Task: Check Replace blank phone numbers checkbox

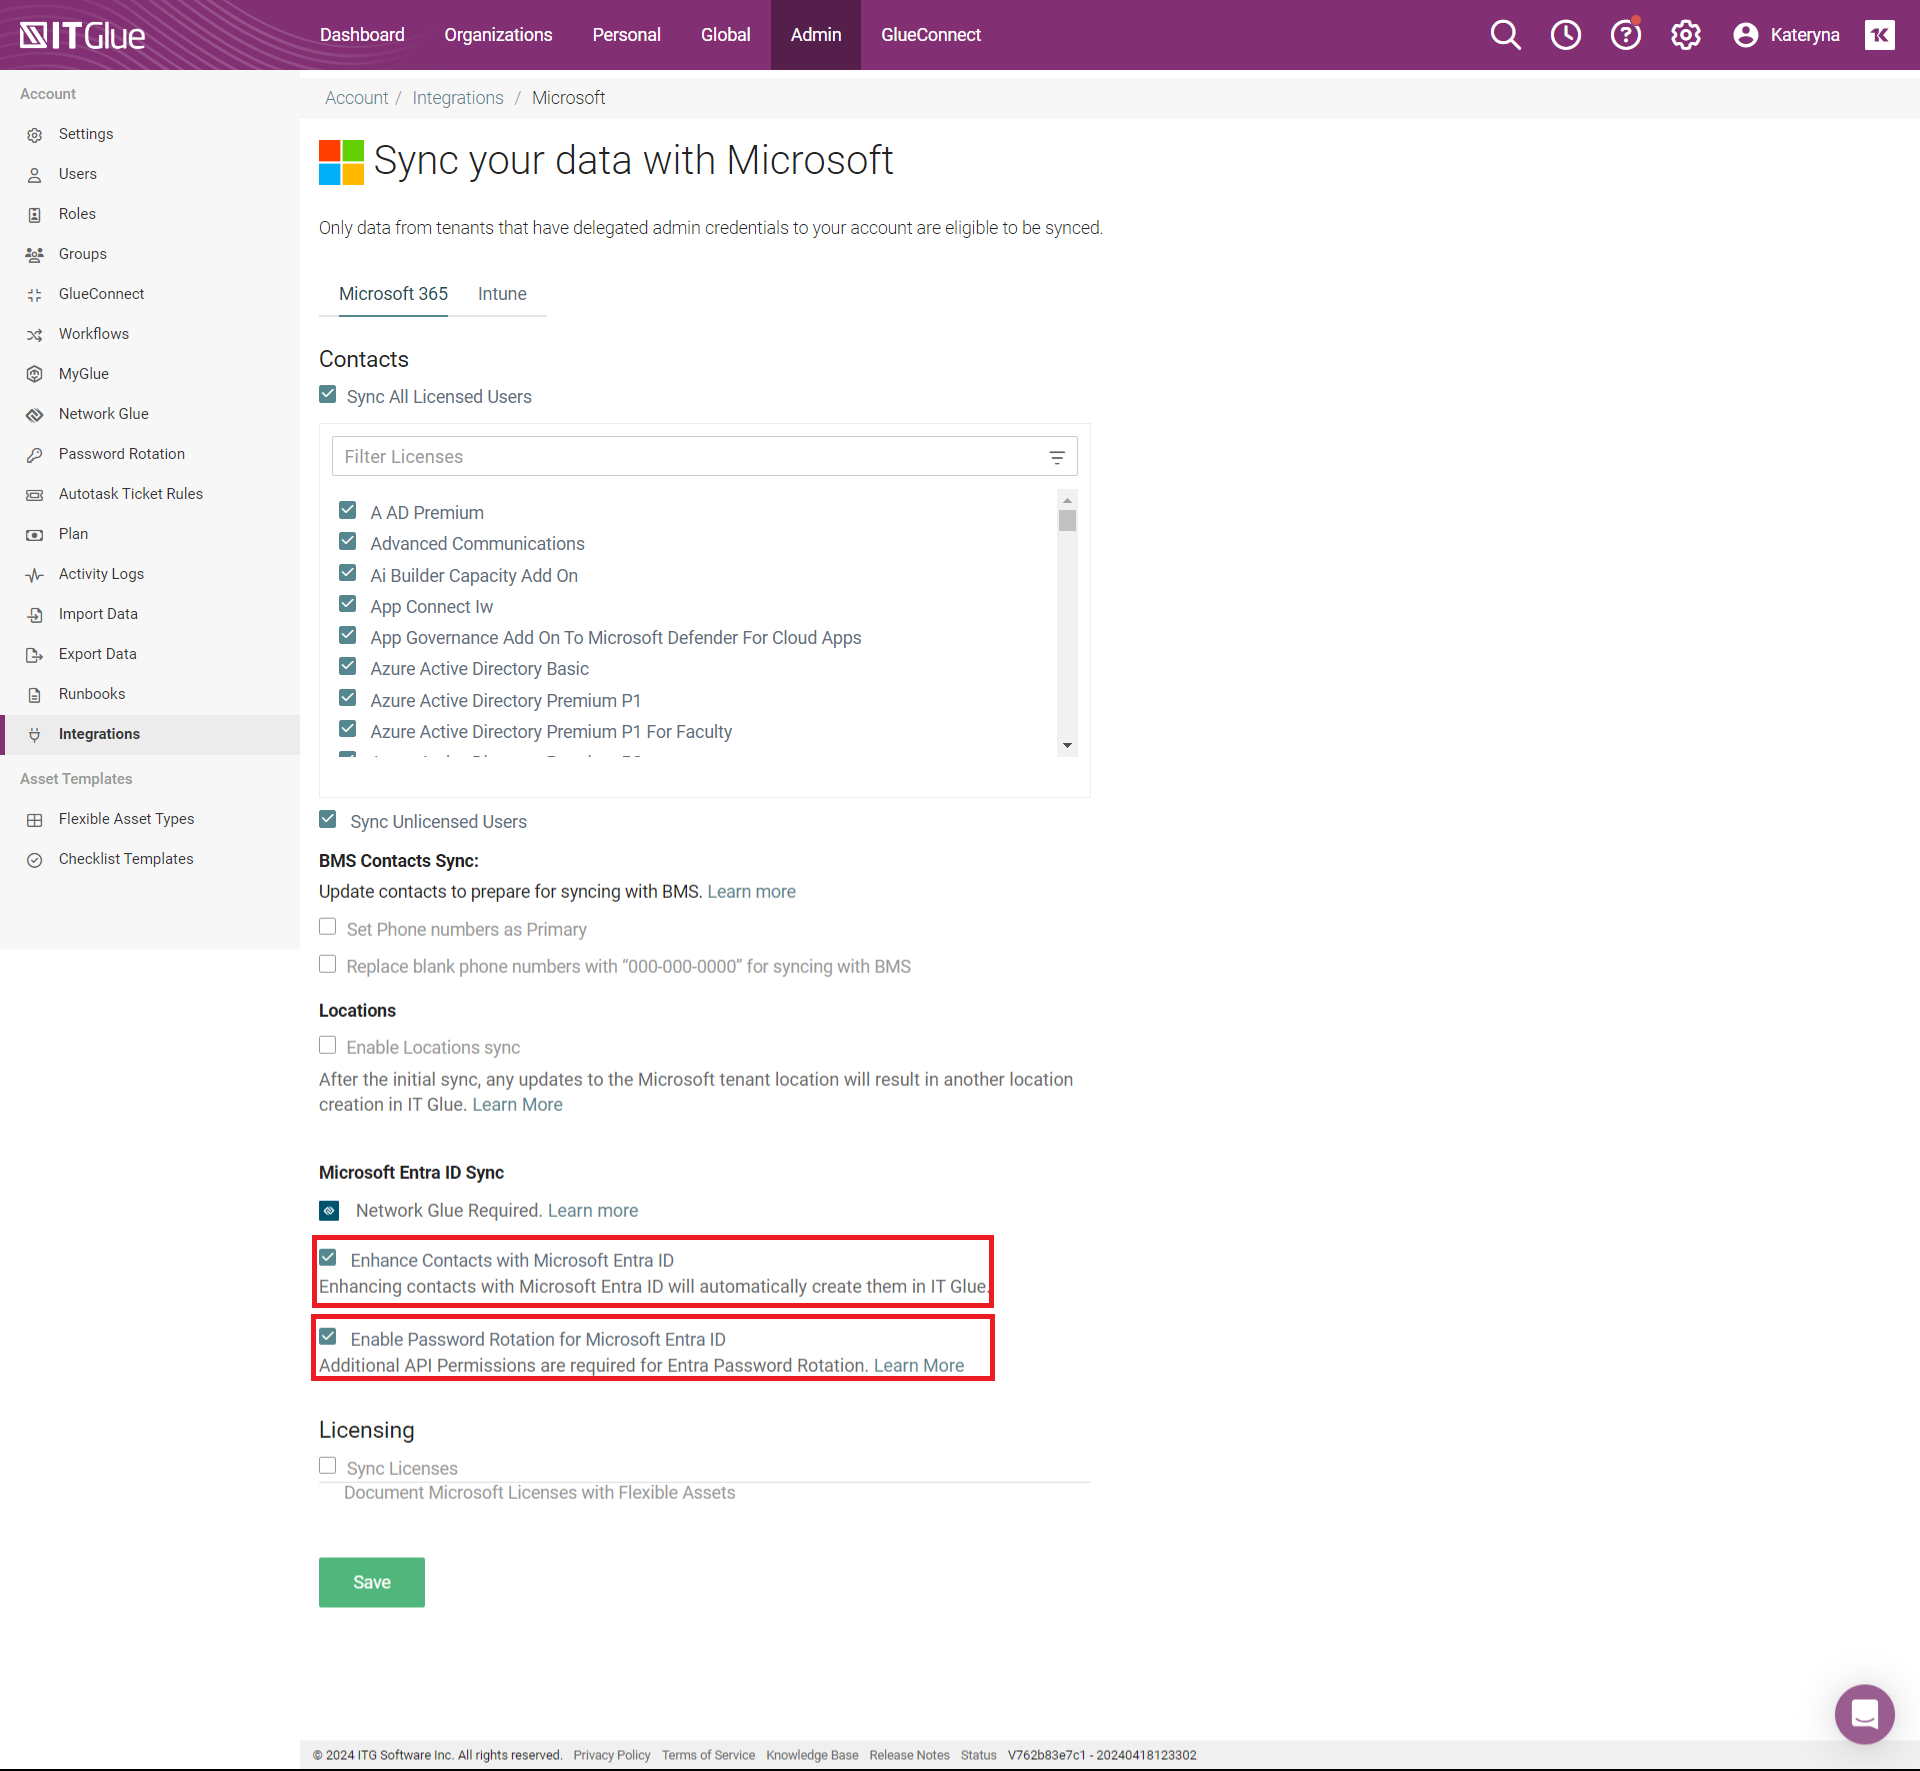Action: 328,965
